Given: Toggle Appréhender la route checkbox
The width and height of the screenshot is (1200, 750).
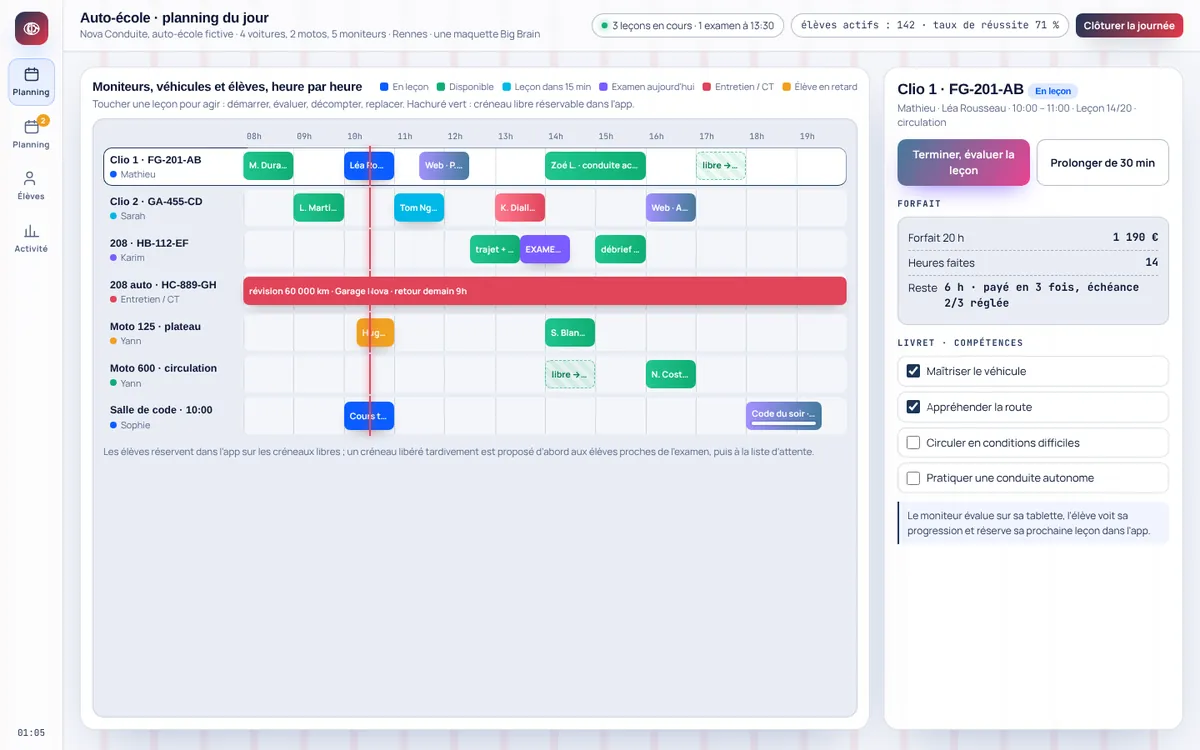Looking at the screenshot, I should [913, 407].
